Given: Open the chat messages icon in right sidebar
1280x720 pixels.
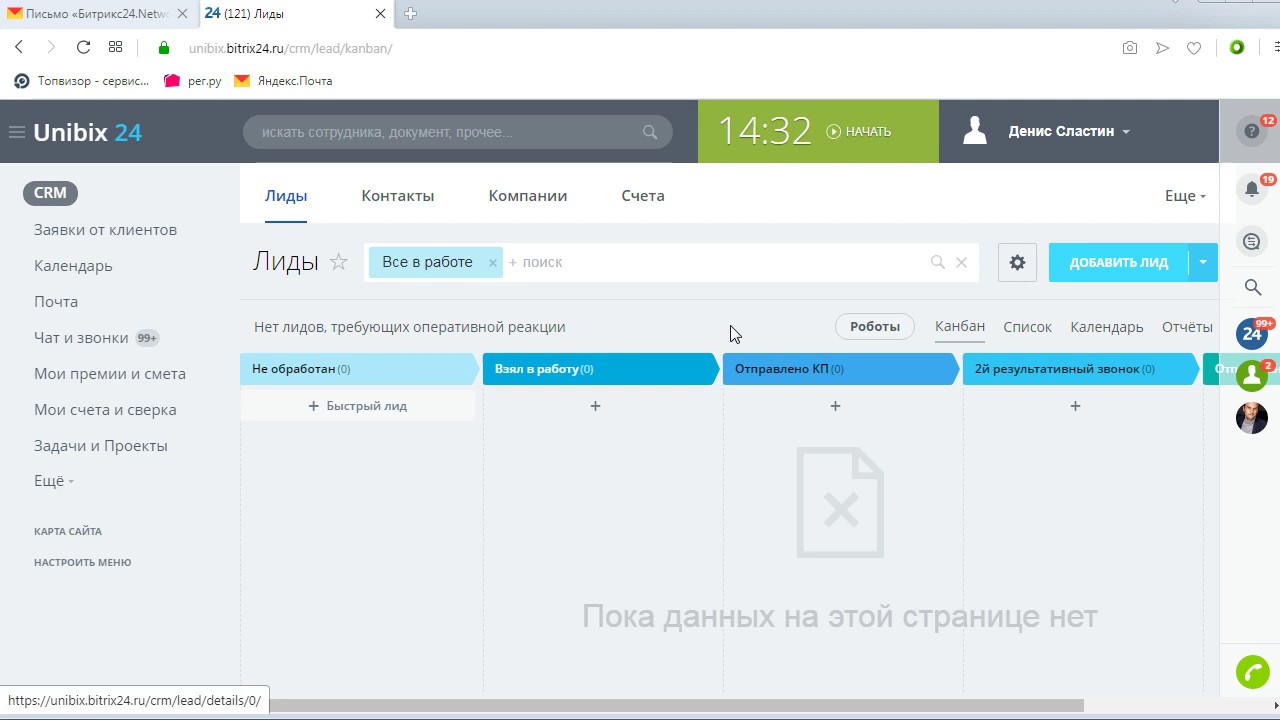Looking at the screenshot, I should click(x=1251, y=241).
